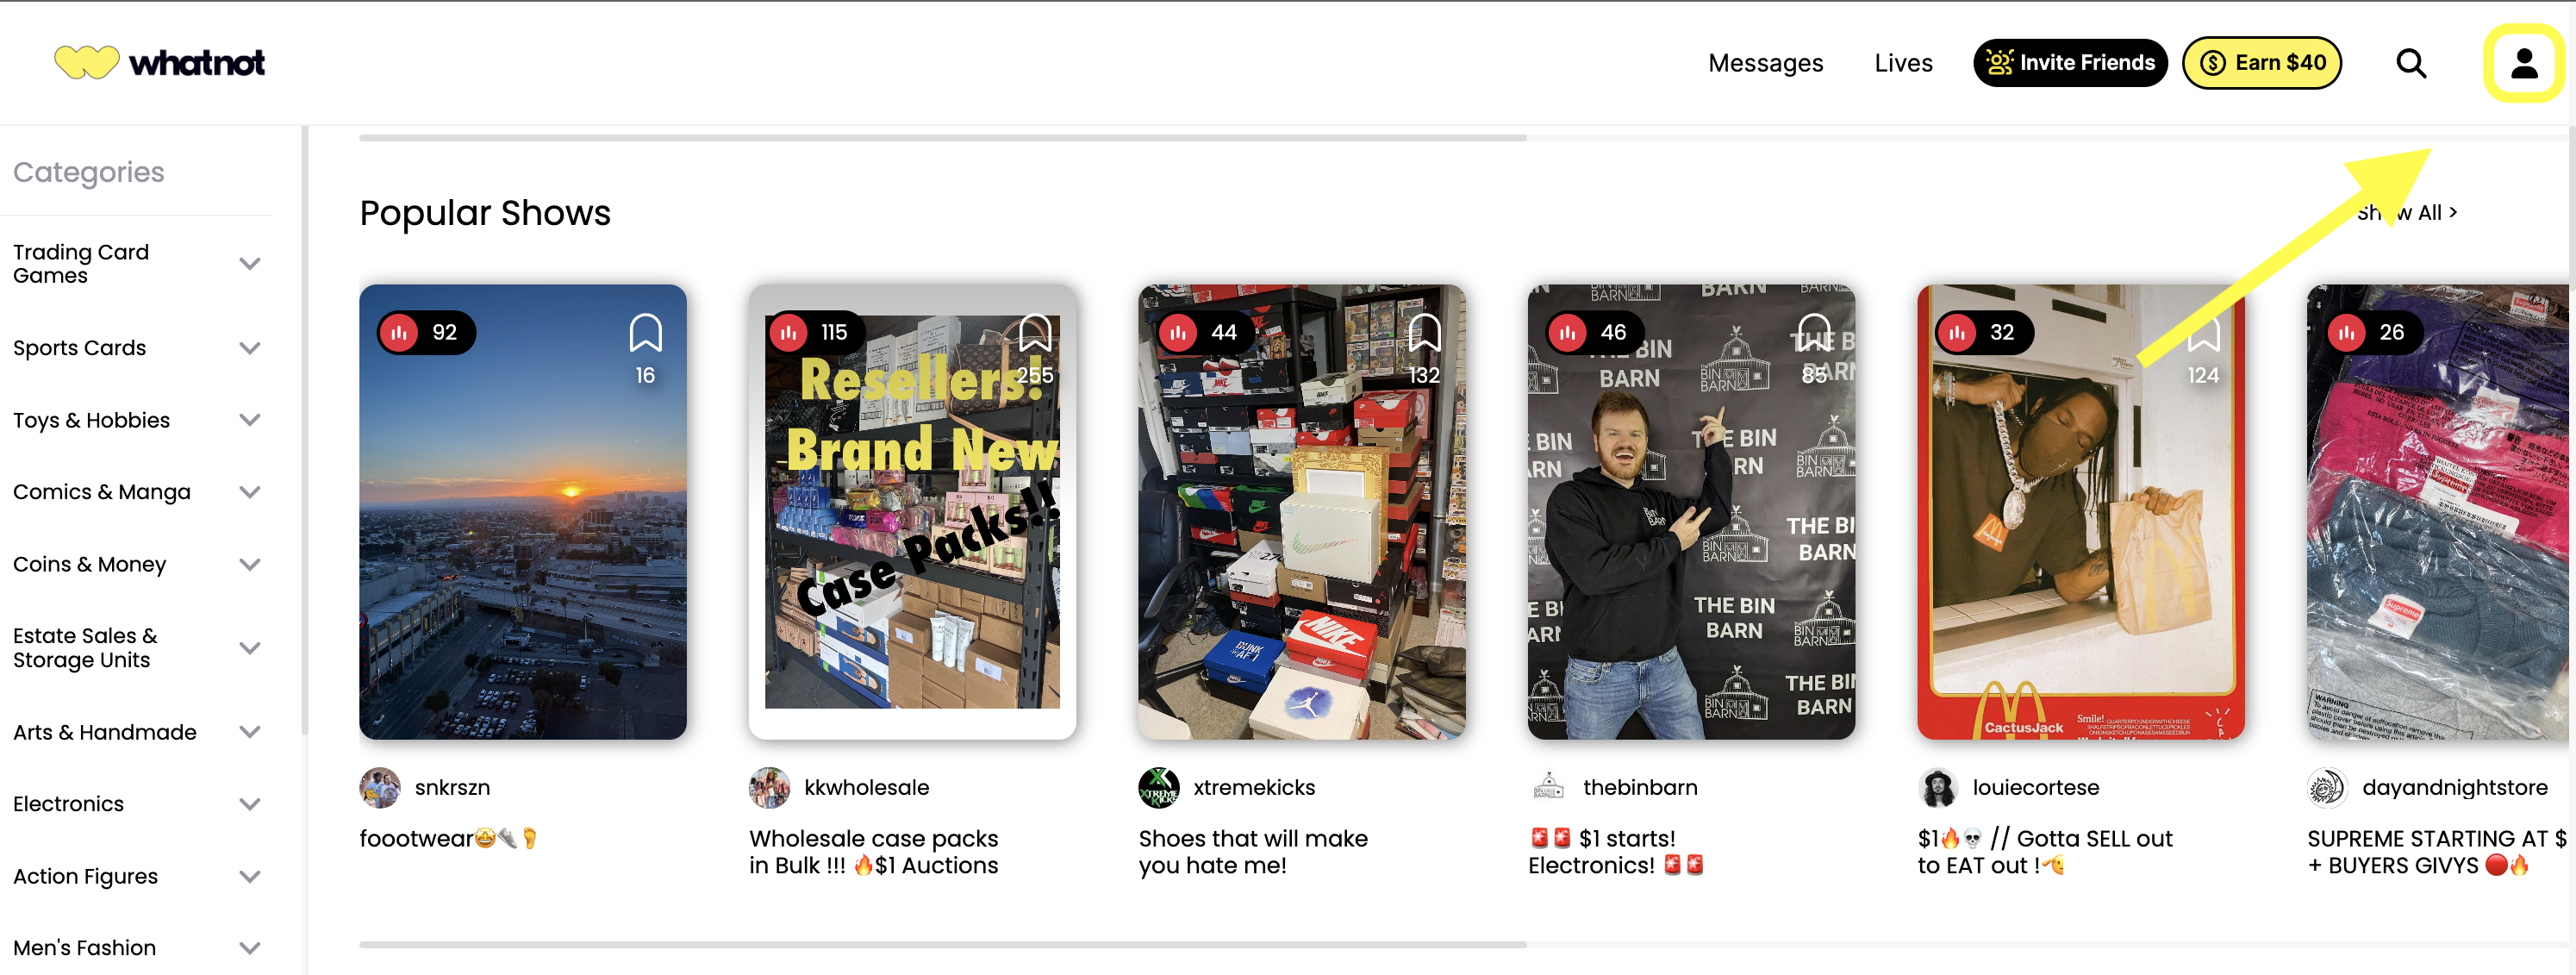
Task: Click 'Gotta SELL out to EAT out' title
Action: click(x=2045, y=852)
